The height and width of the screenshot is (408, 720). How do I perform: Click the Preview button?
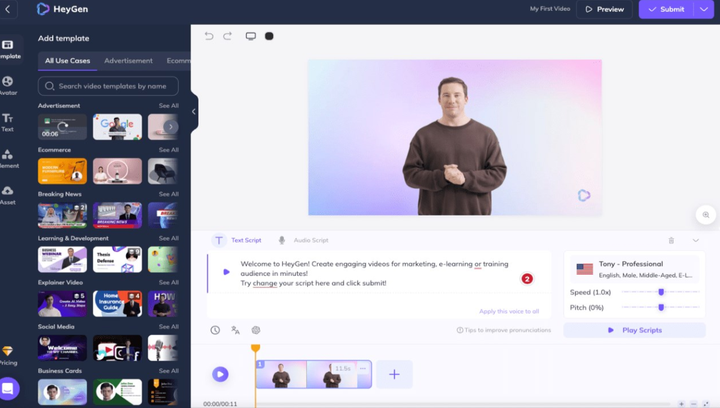pyautogui.click(x=604, y=9)
